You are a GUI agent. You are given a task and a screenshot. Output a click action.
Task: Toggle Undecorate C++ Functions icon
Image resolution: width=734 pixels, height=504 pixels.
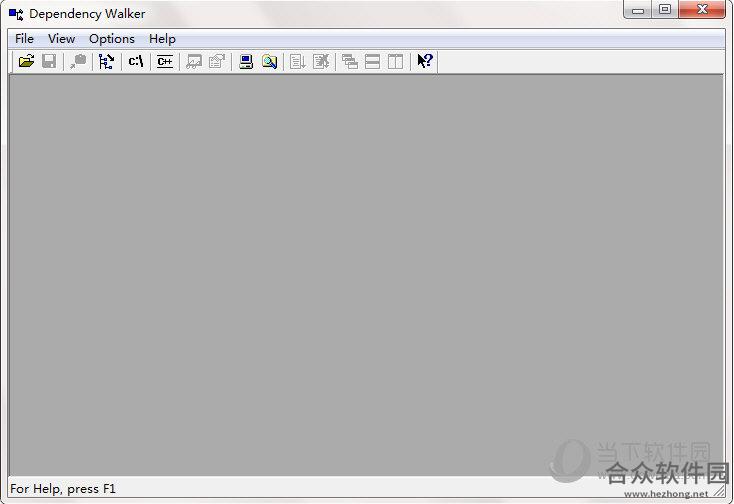(x=165, y=61)
